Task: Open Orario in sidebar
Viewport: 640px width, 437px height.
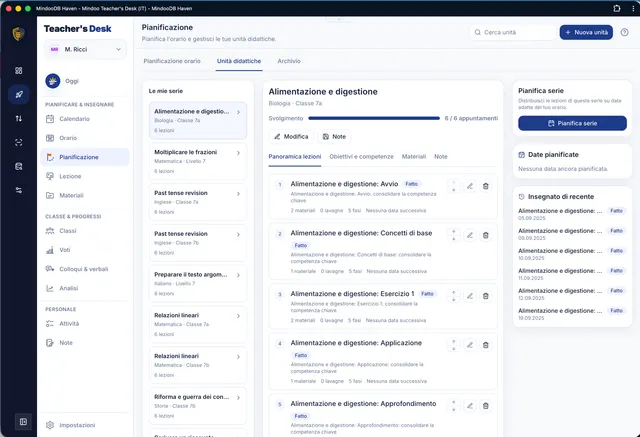Action: tap(84, 138)
